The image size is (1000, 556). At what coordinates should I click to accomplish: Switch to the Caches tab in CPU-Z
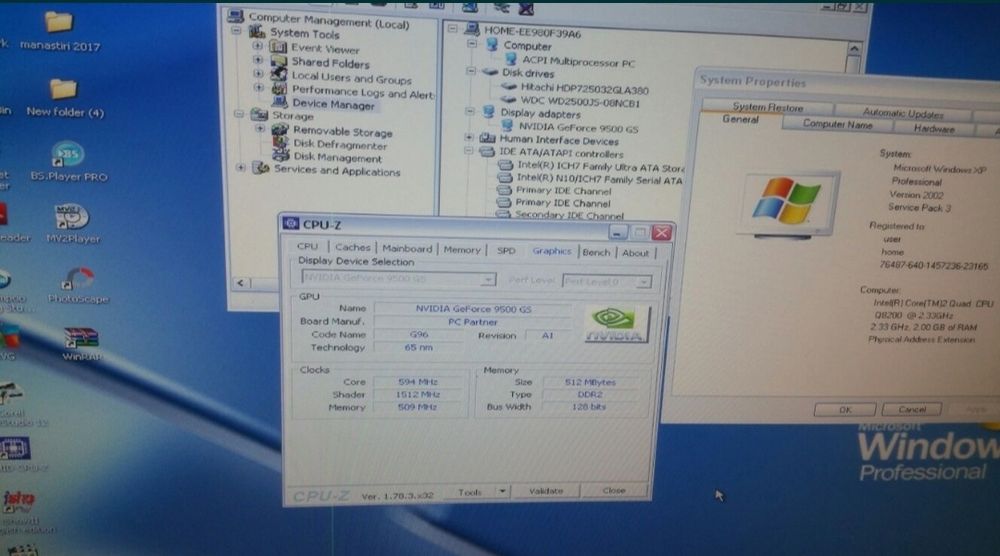352,247
